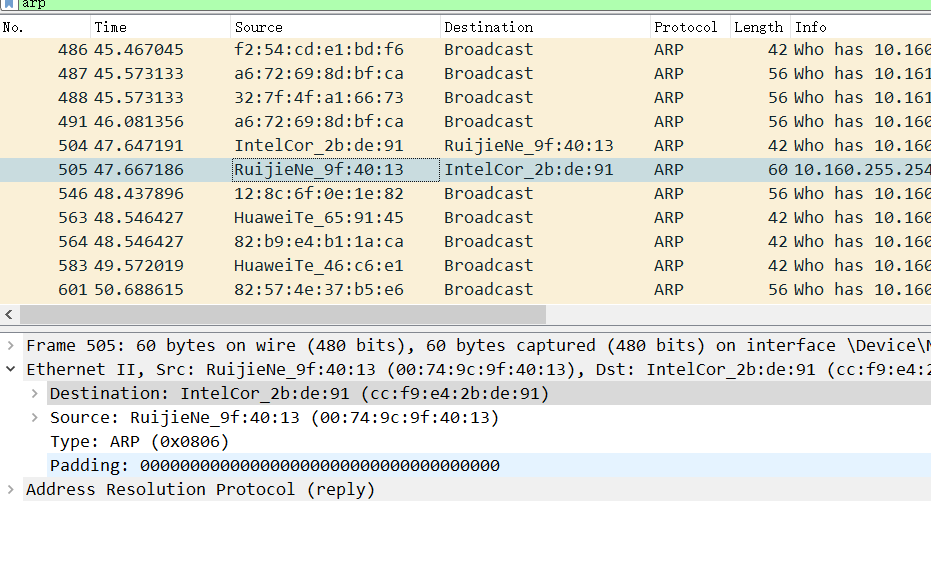Click the left arrow of the horizontal scrollbar
Screen dimensions: 931x567
pos(9,314)
